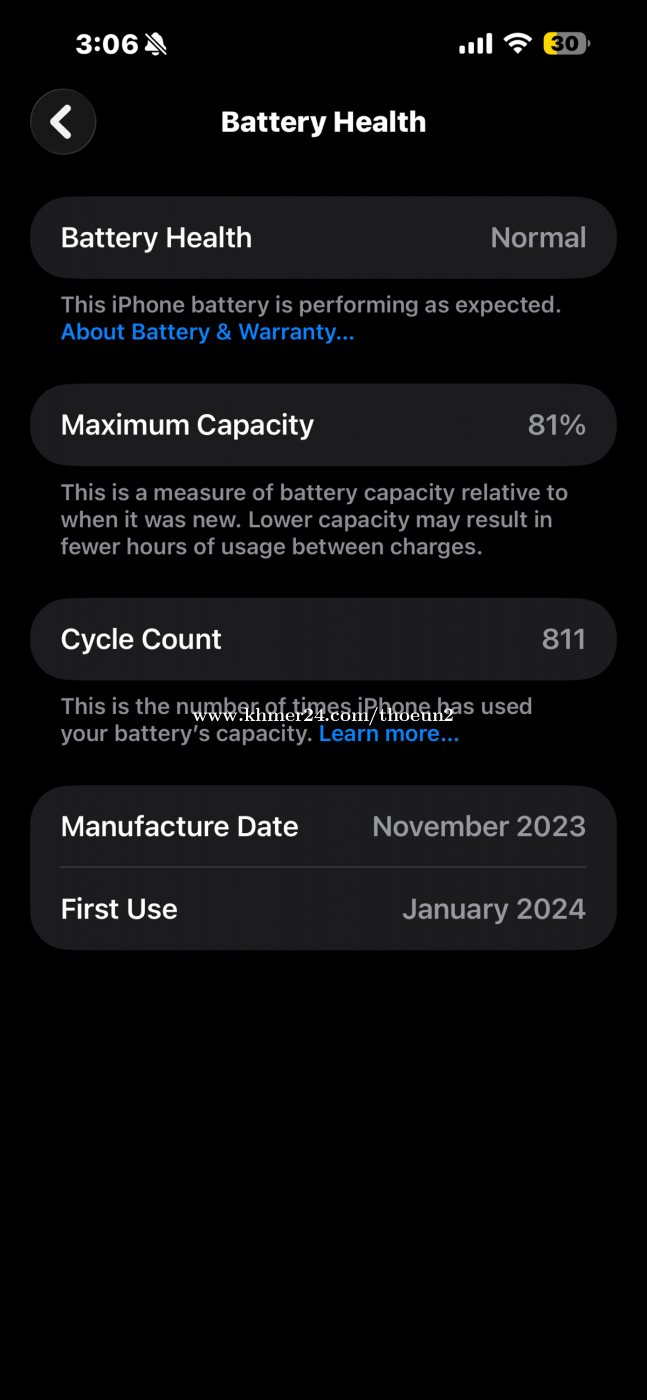
Task: Tap the Battery Health page title
Action: 323,122
